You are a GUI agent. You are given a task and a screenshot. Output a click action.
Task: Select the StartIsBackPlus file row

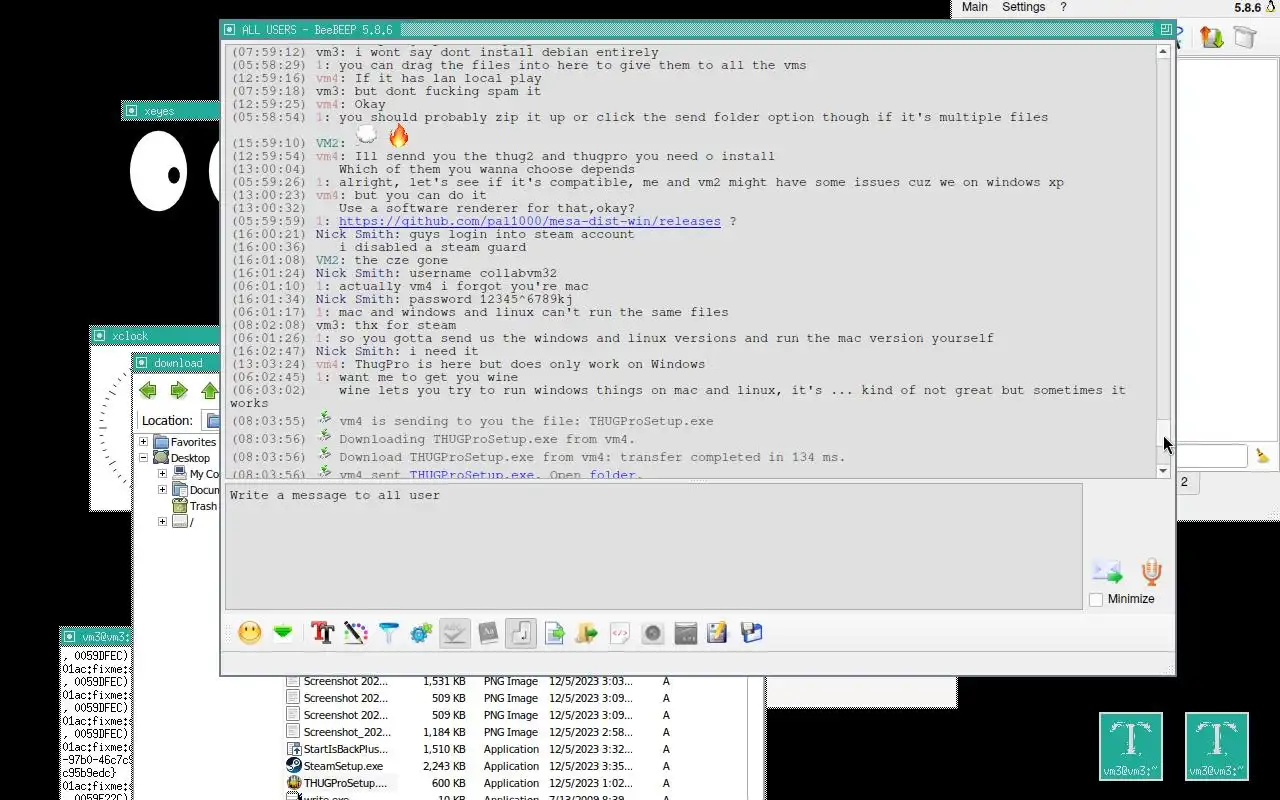(345, 749)
